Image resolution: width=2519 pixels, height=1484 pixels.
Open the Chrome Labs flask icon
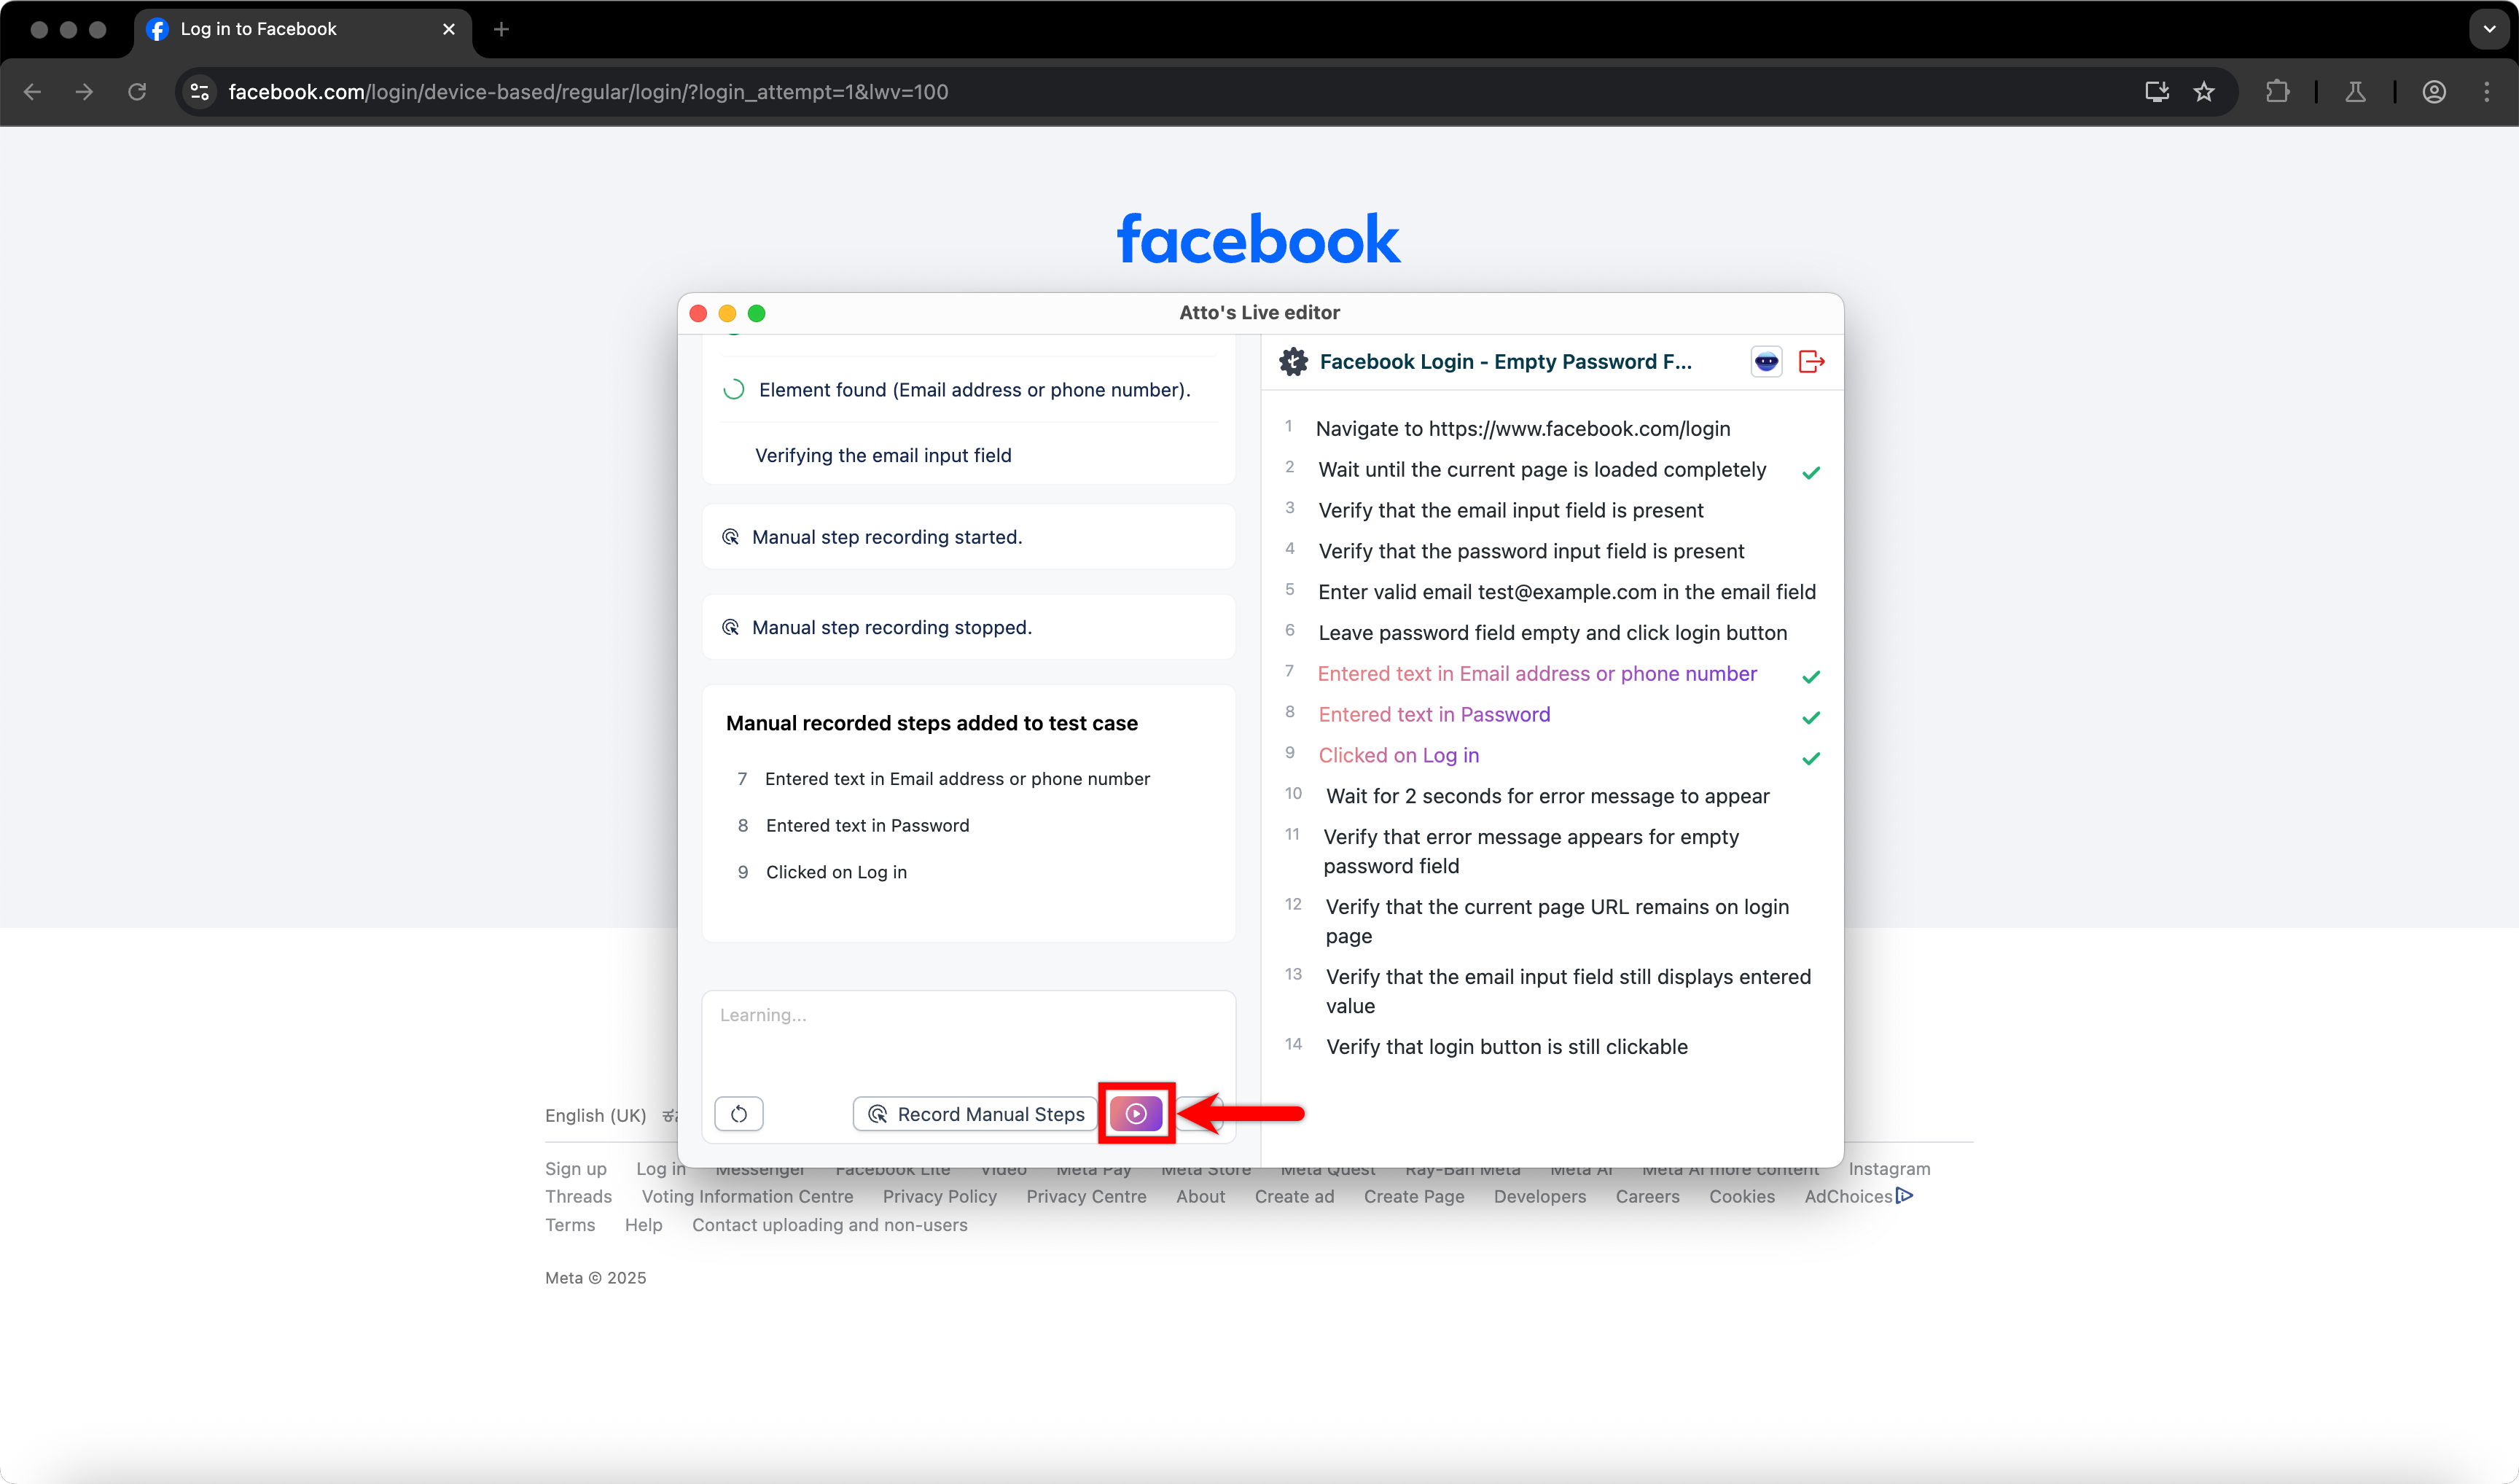2355,92
